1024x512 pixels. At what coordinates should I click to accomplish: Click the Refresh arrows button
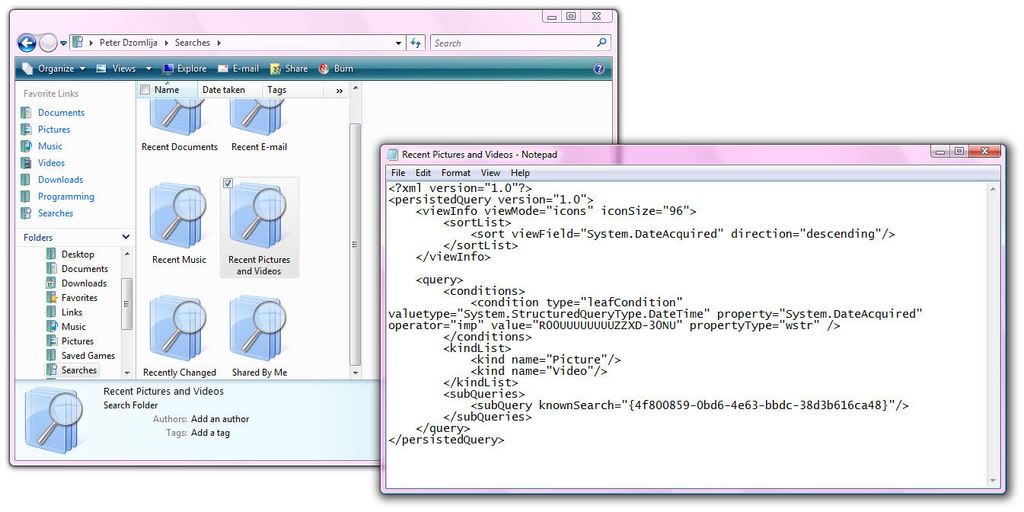(x=416, y=43)
